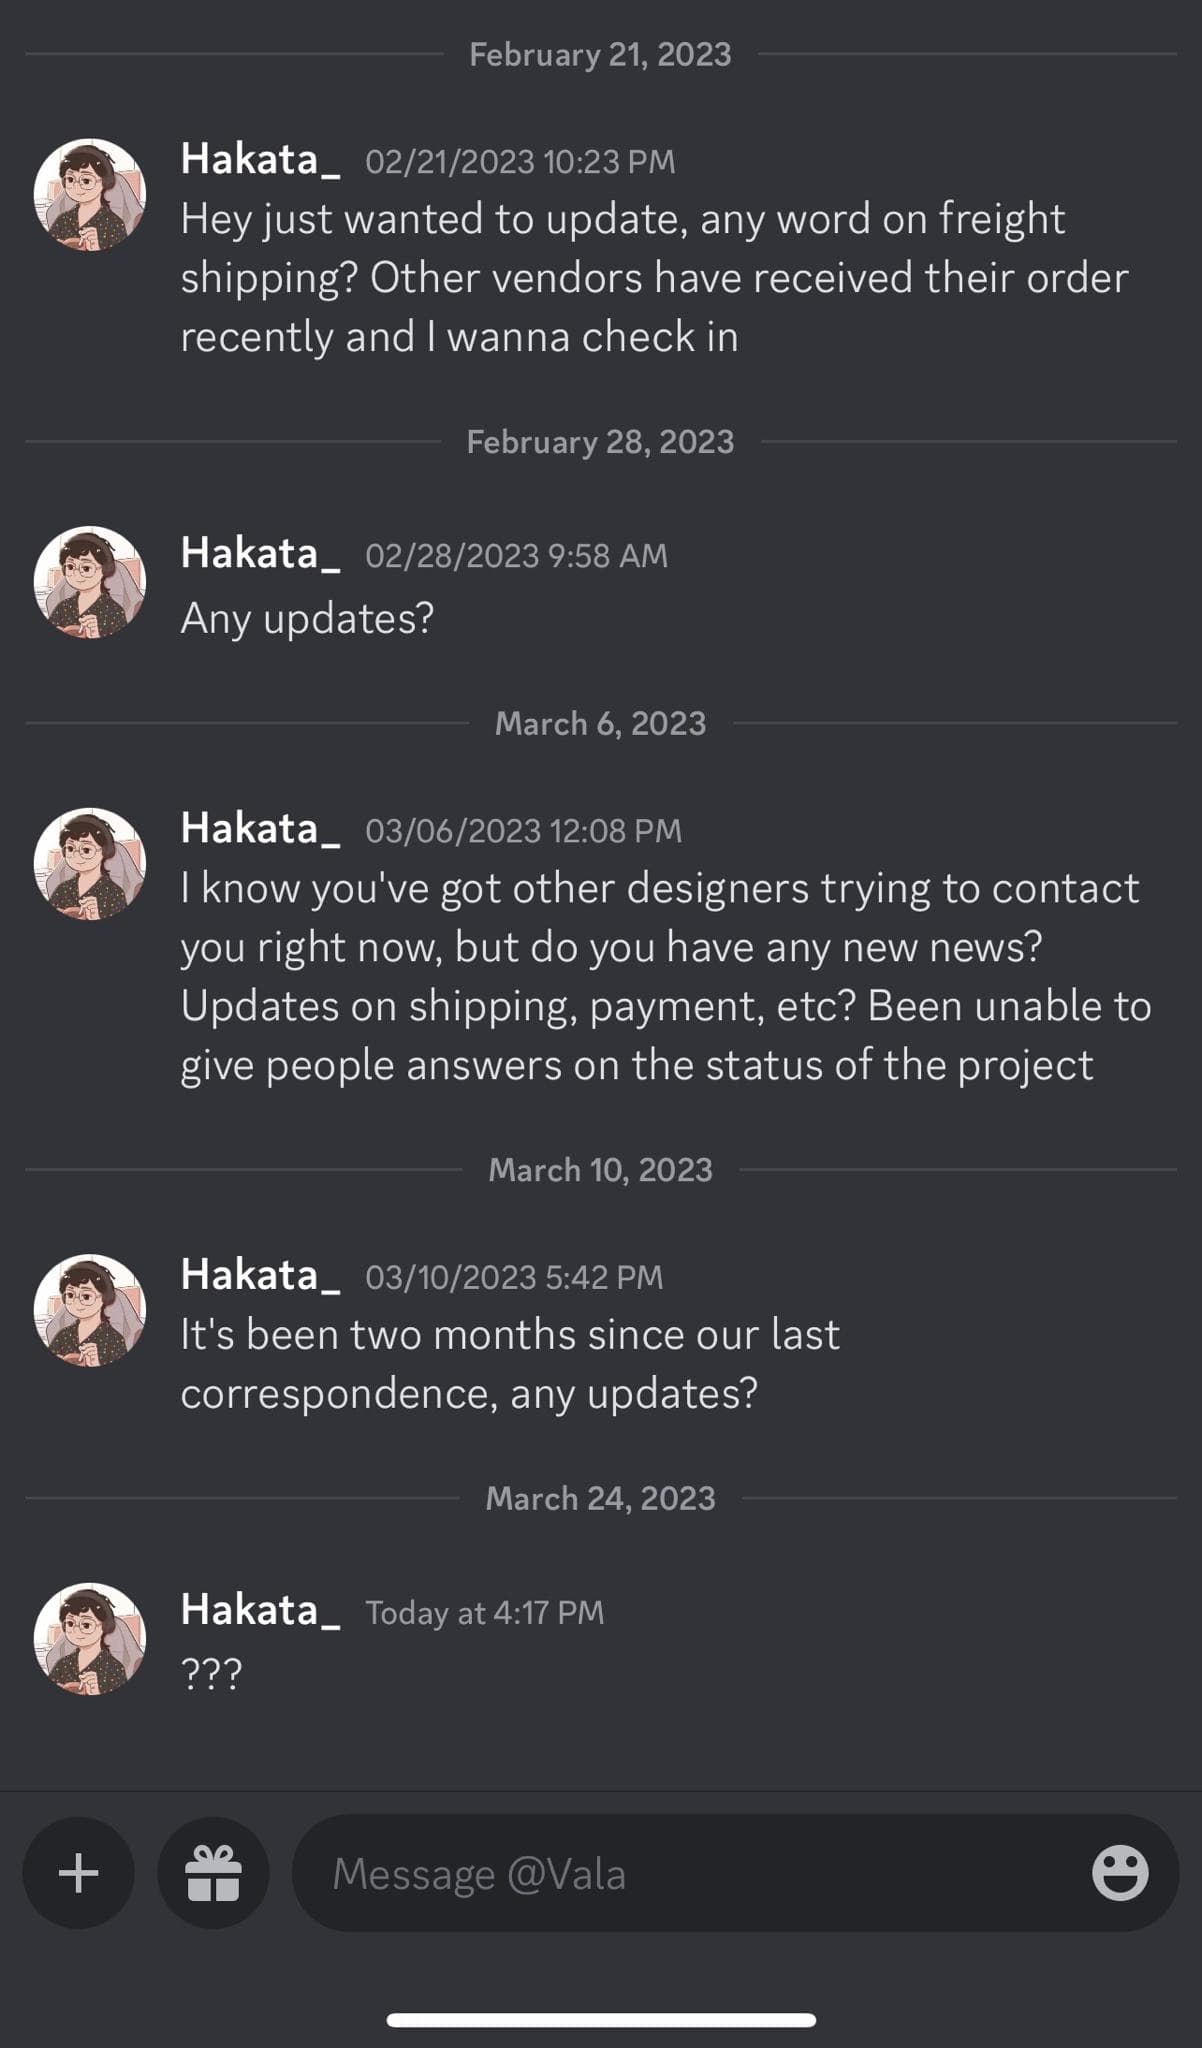
Task: Select Hakata_'s avatar next to 'Any updates?'
Action: coord(90,583)
